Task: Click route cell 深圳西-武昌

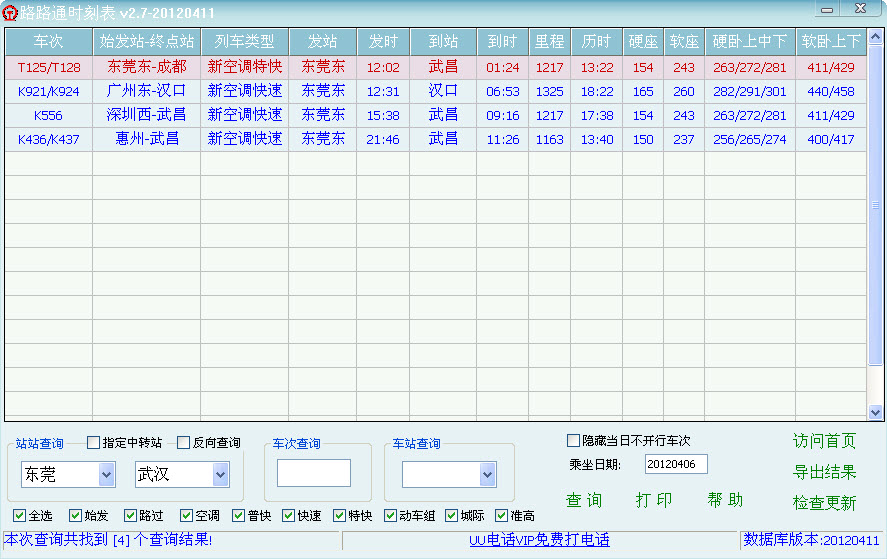Action: 146,115
